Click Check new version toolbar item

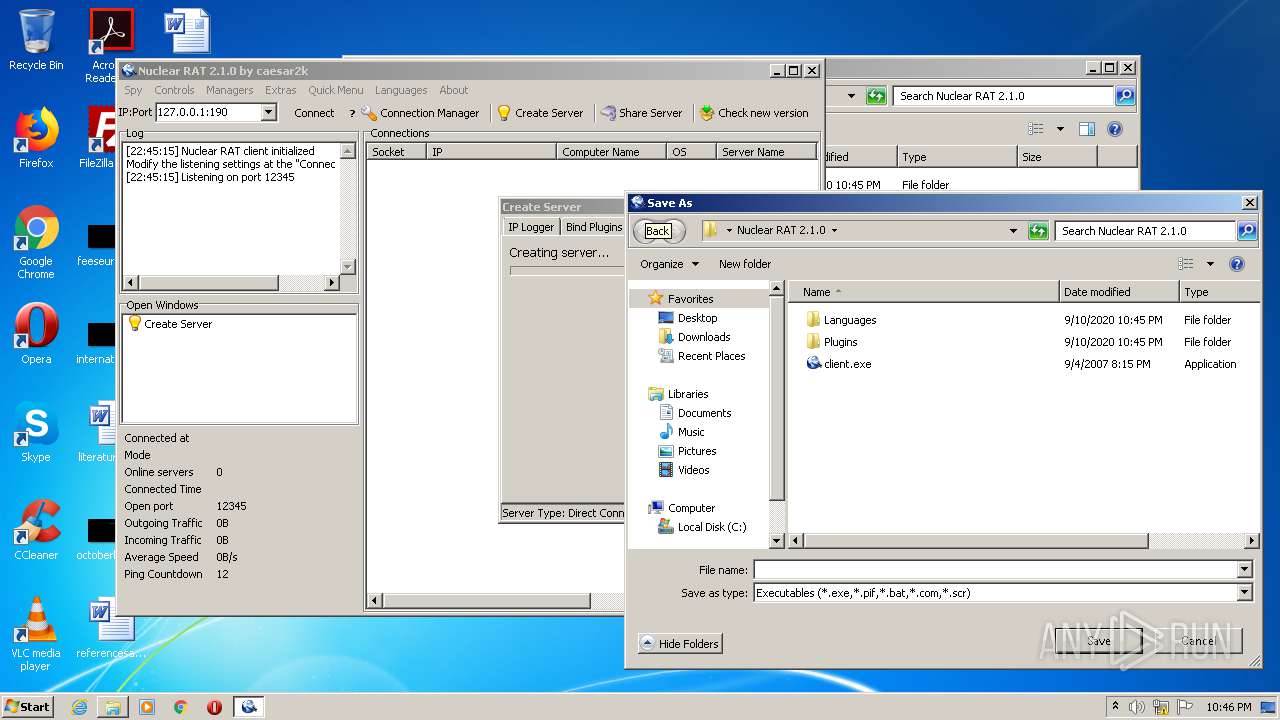(x=754, y=113)
